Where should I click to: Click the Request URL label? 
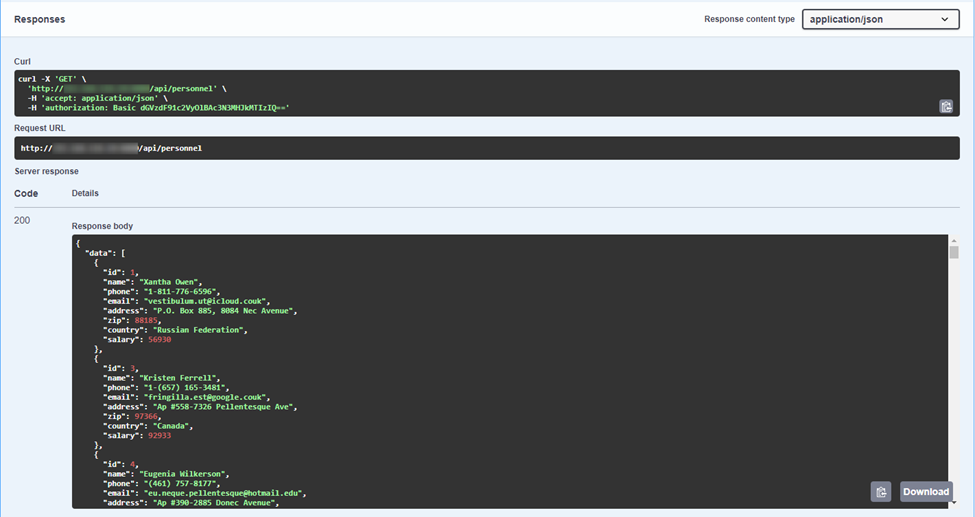click(40, 128)
